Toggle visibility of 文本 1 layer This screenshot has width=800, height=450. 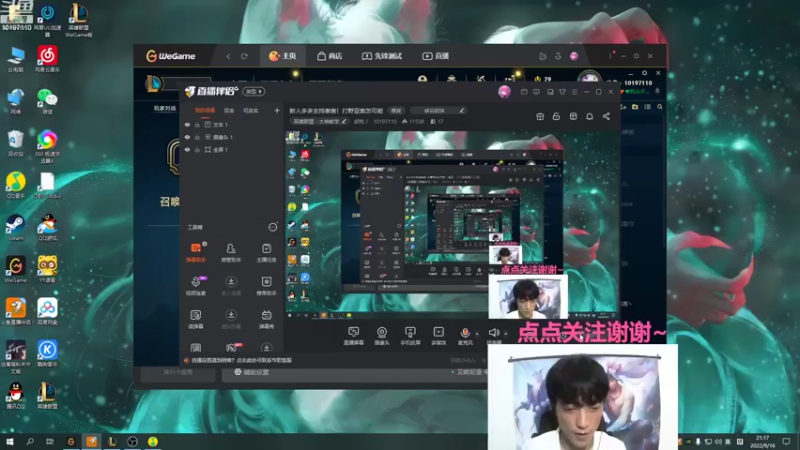187,124
